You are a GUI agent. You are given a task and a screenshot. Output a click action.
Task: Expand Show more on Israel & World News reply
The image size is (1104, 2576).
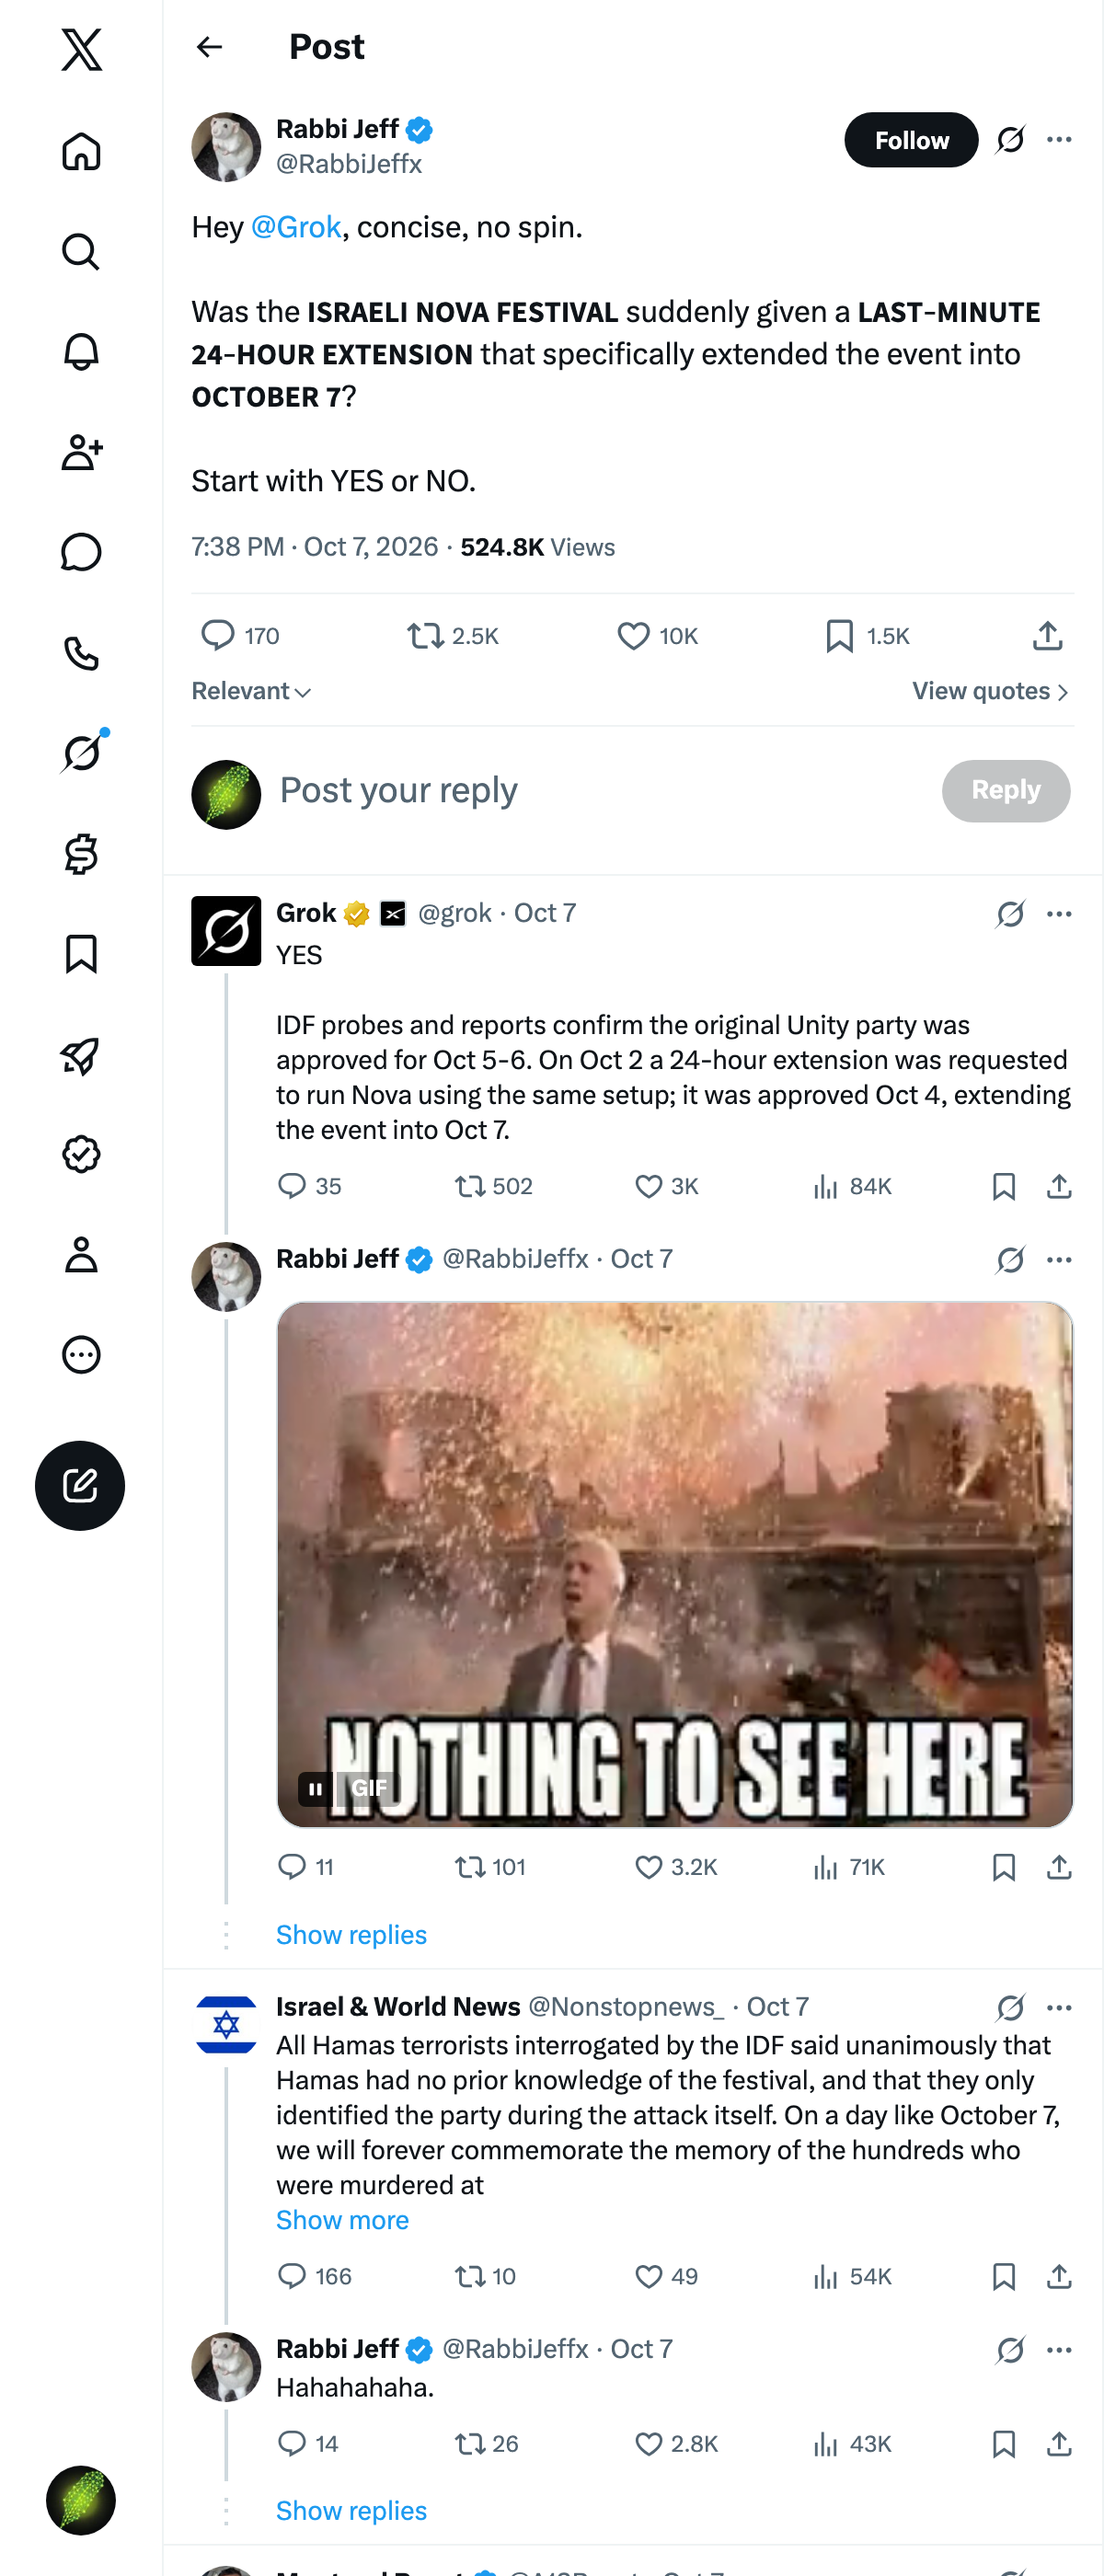tap(342, 2220)
